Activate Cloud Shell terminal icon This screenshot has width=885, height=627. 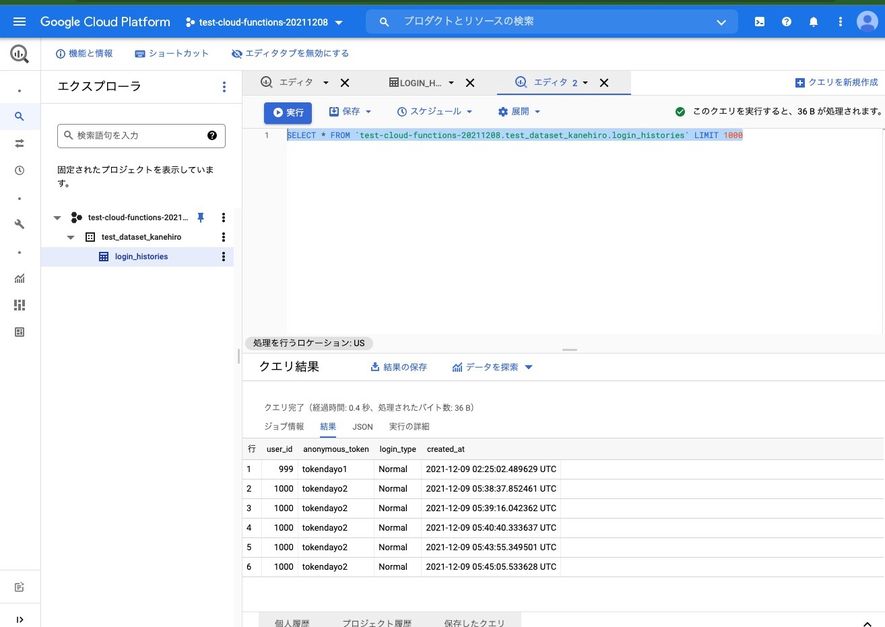[x=760, y=22]
